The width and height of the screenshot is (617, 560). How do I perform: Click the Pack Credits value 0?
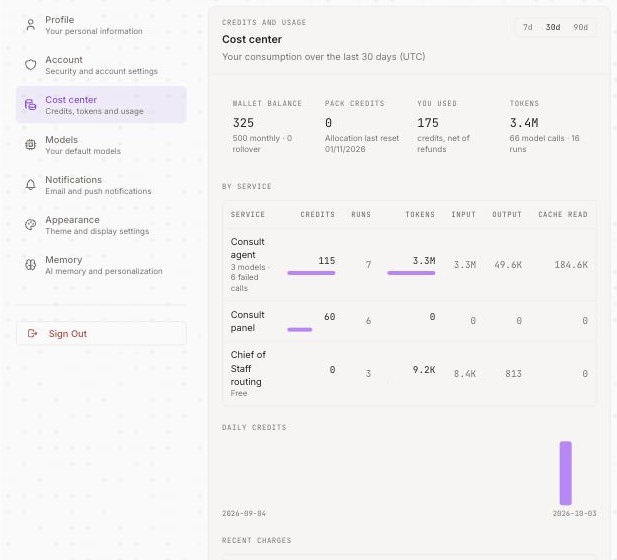[x=329, y=123]
